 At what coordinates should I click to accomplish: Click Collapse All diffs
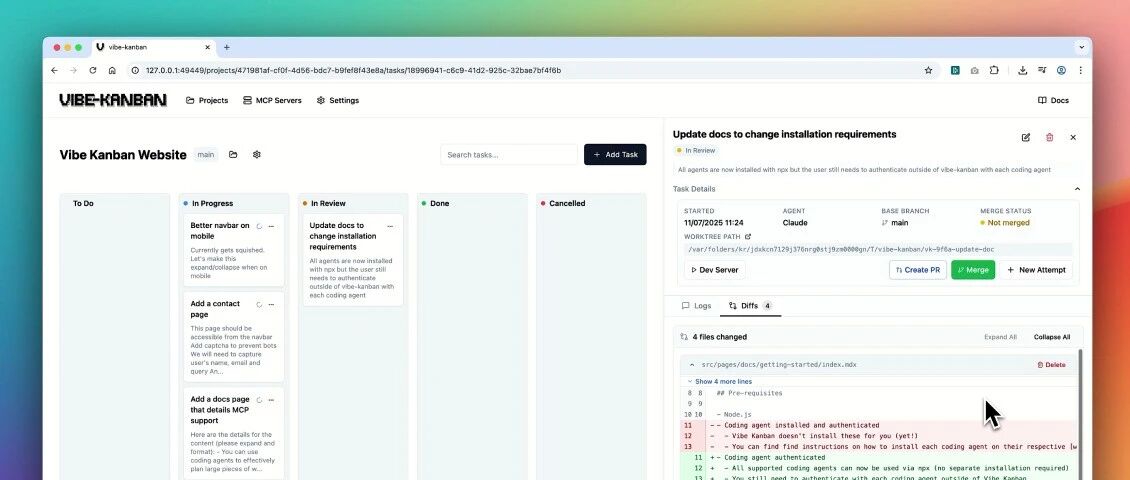coord(1051,337)
